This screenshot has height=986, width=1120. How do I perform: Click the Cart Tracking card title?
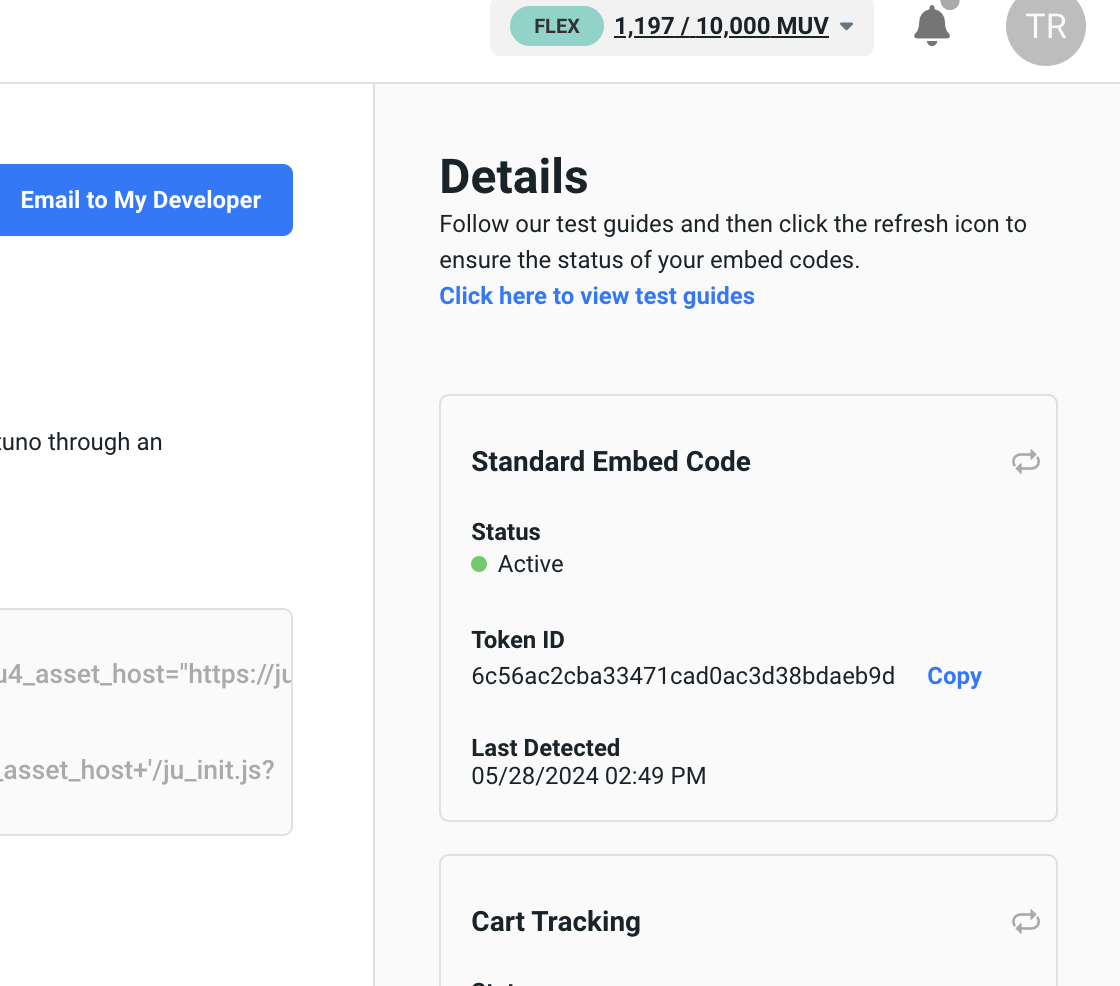pyautogui.click(x=555, y=922)
